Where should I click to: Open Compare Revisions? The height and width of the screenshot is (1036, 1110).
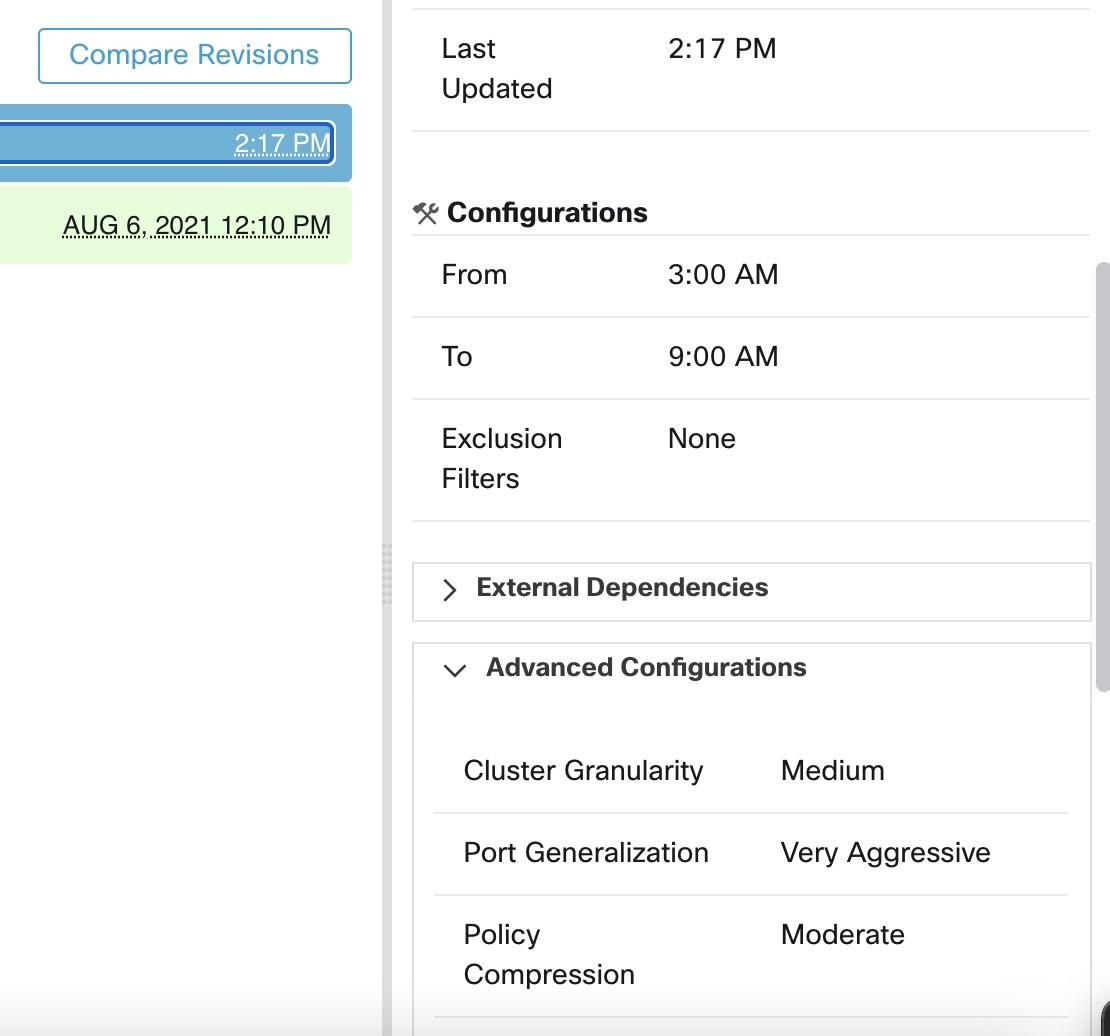coord(195,56)
